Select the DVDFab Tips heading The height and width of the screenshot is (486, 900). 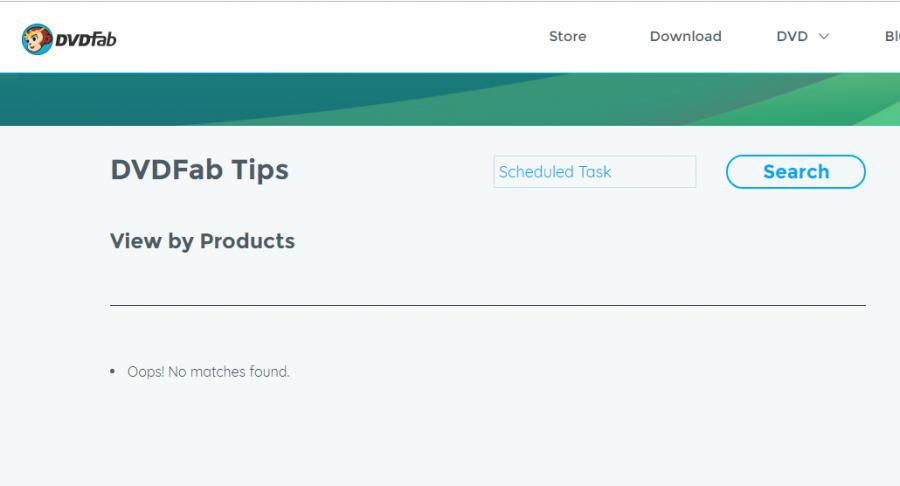click(x=199, y=170)
